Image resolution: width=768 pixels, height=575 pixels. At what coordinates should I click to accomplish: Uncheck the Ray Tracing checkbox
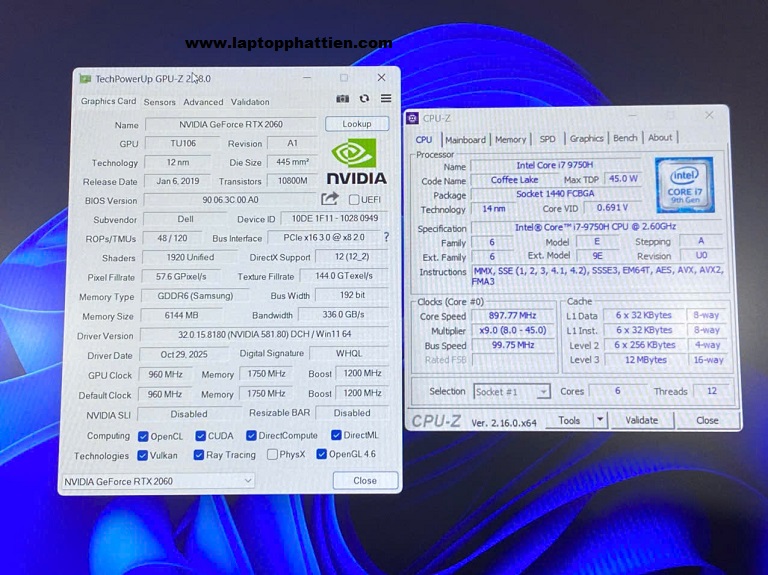click(x=200, y=454)
